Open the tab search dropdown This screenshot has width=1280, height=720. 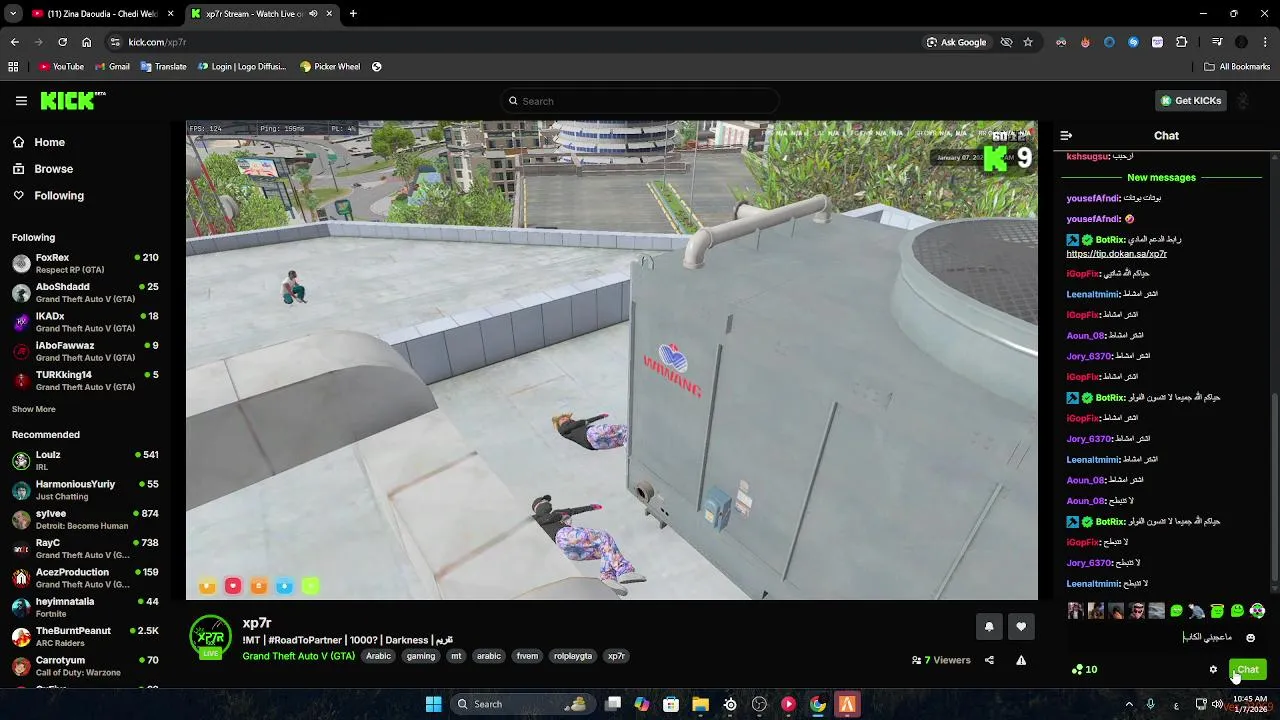13,14
